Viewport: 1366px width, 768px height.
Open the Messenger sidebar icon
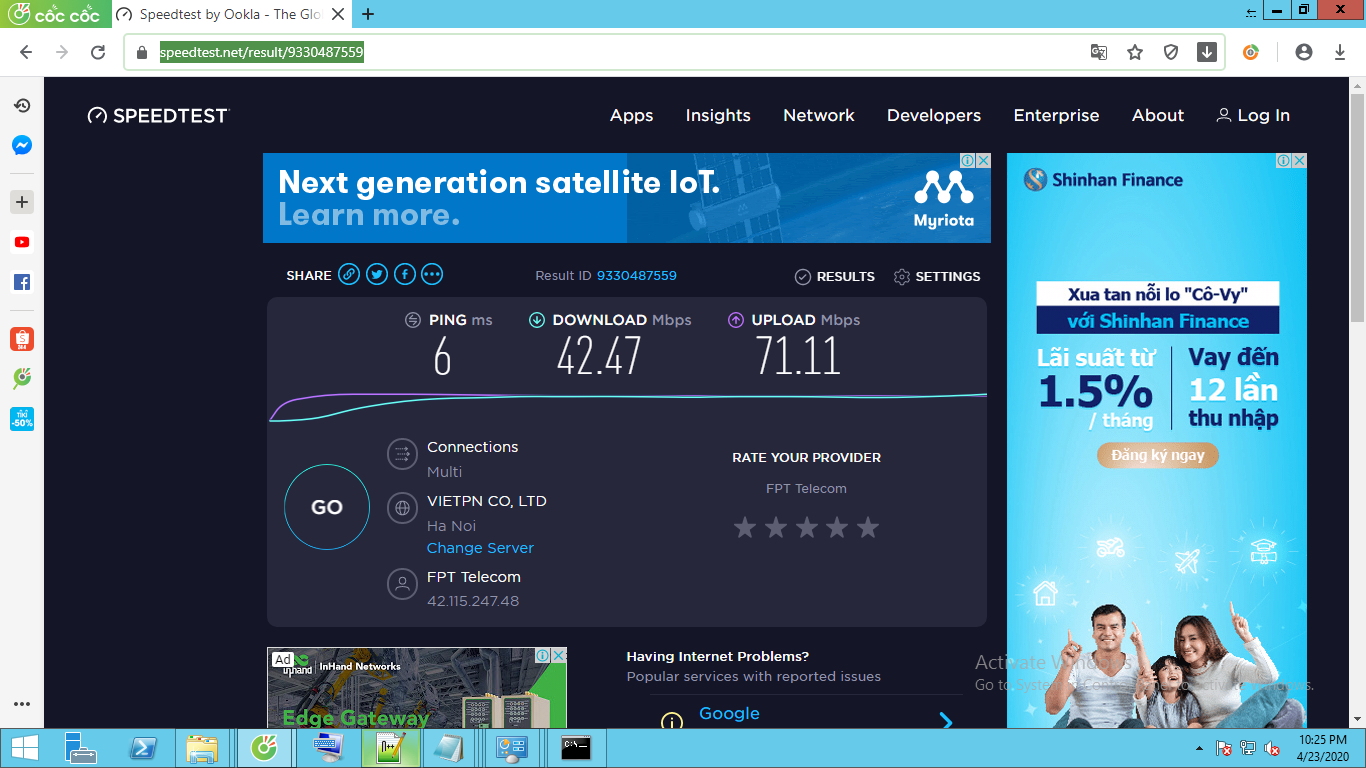pyautogui.click(x=22, y=145)
